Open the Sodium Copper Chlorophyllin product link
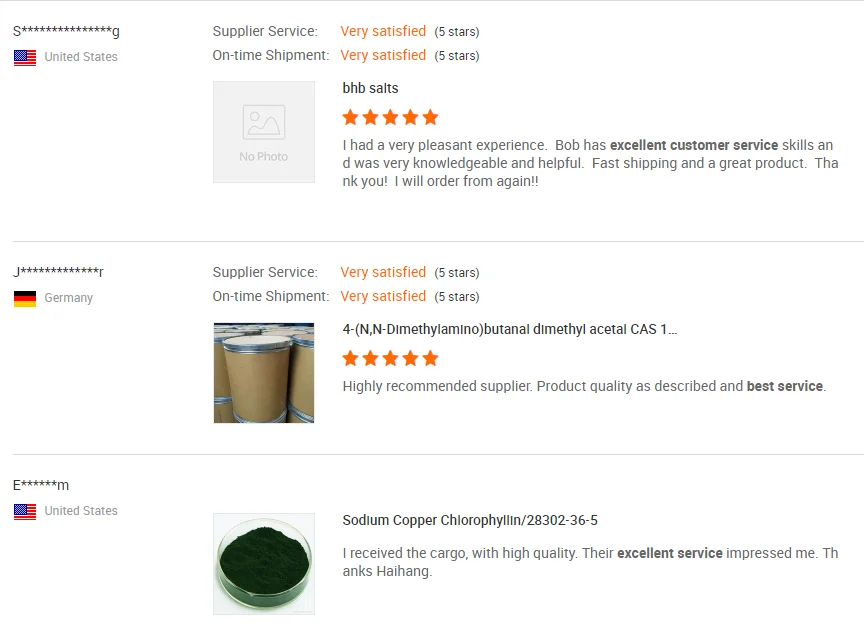 pos(470,520)
